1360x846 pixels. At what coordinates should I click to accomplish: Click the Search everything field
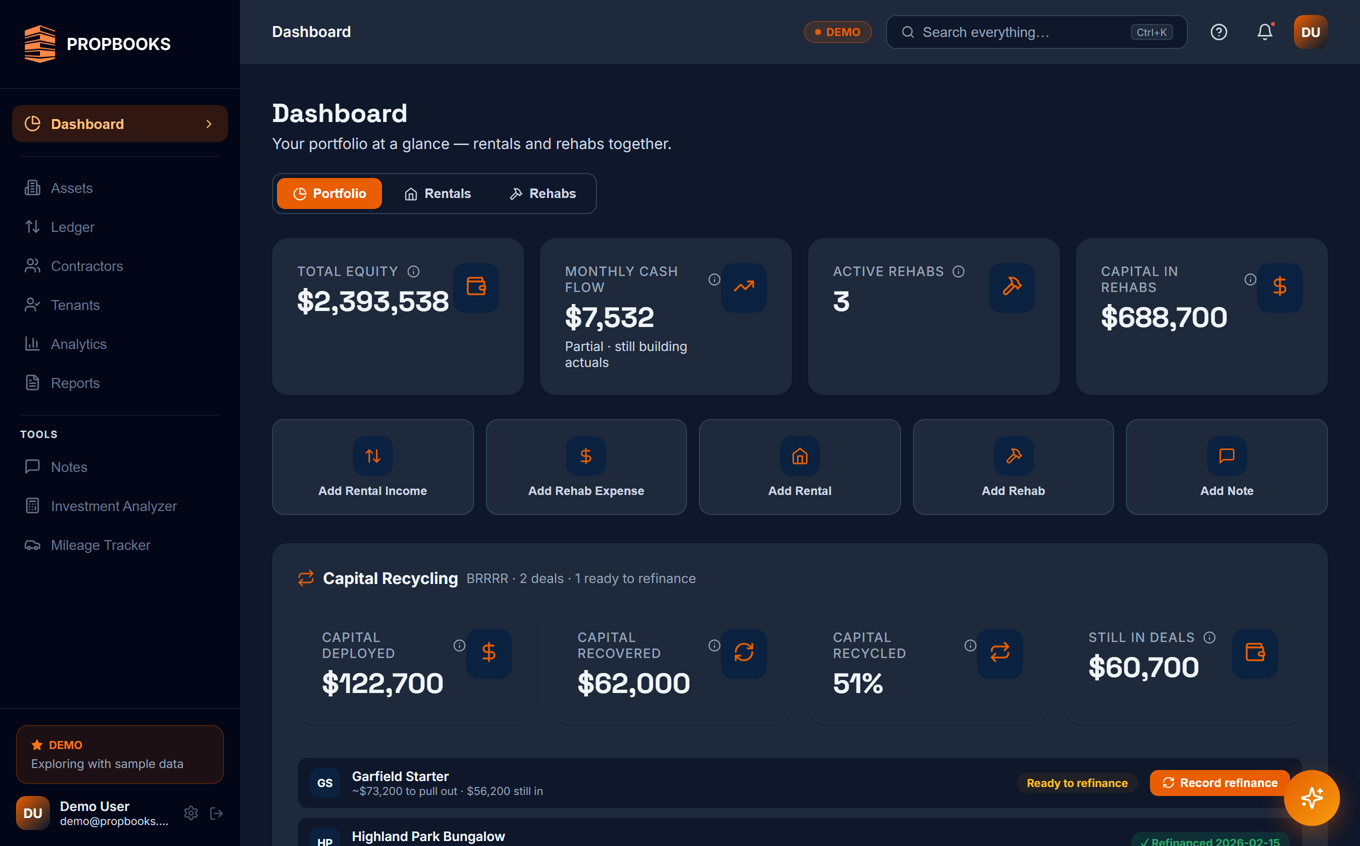tap(1036, 32)
